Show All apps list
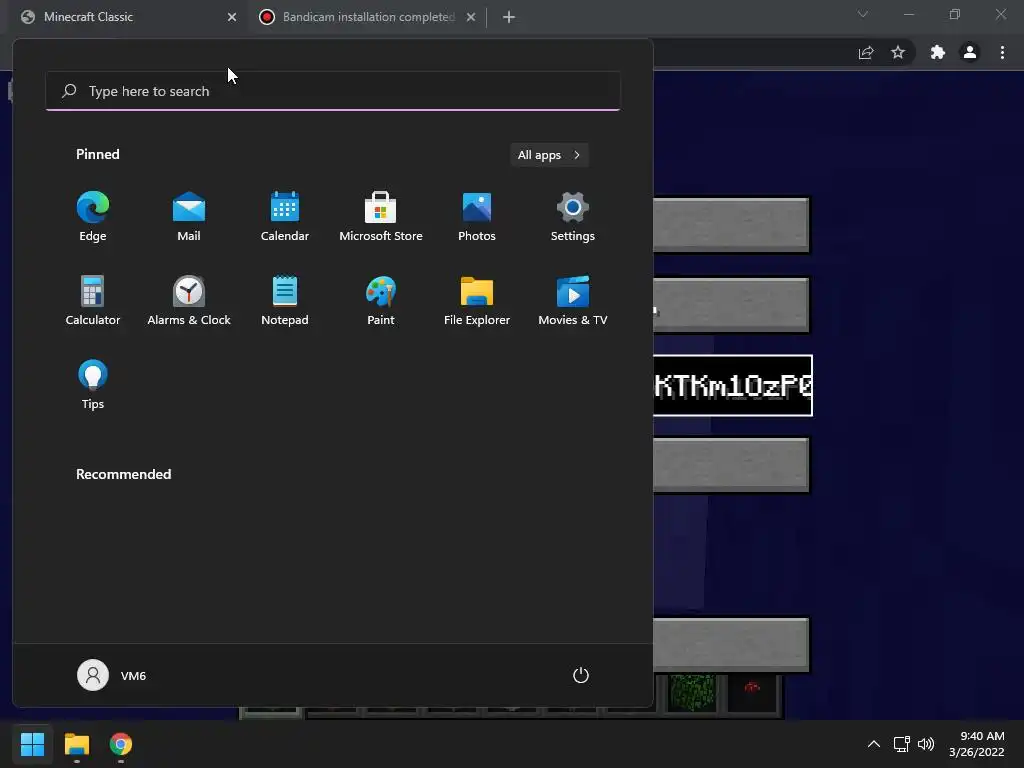Image resolution: width=1024 pixels, height=768 pixels. tap(549, 155)
